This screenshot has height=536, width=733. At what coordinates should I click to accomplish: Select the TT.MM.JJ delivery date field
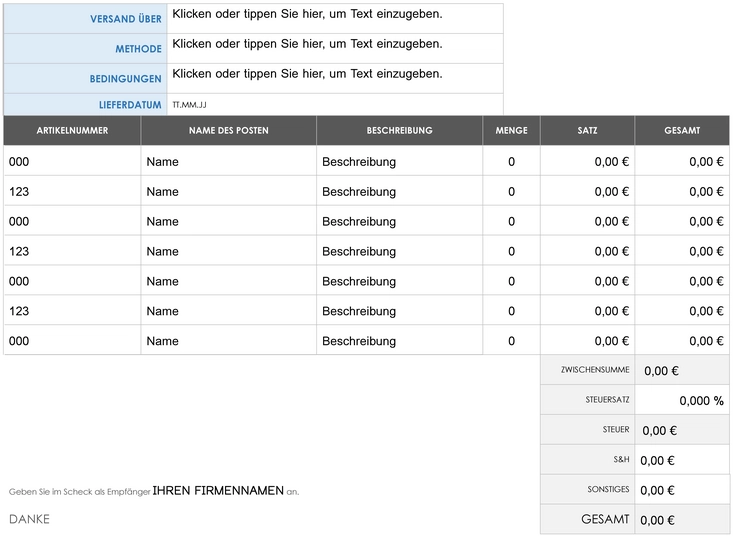tap(335, 105)
